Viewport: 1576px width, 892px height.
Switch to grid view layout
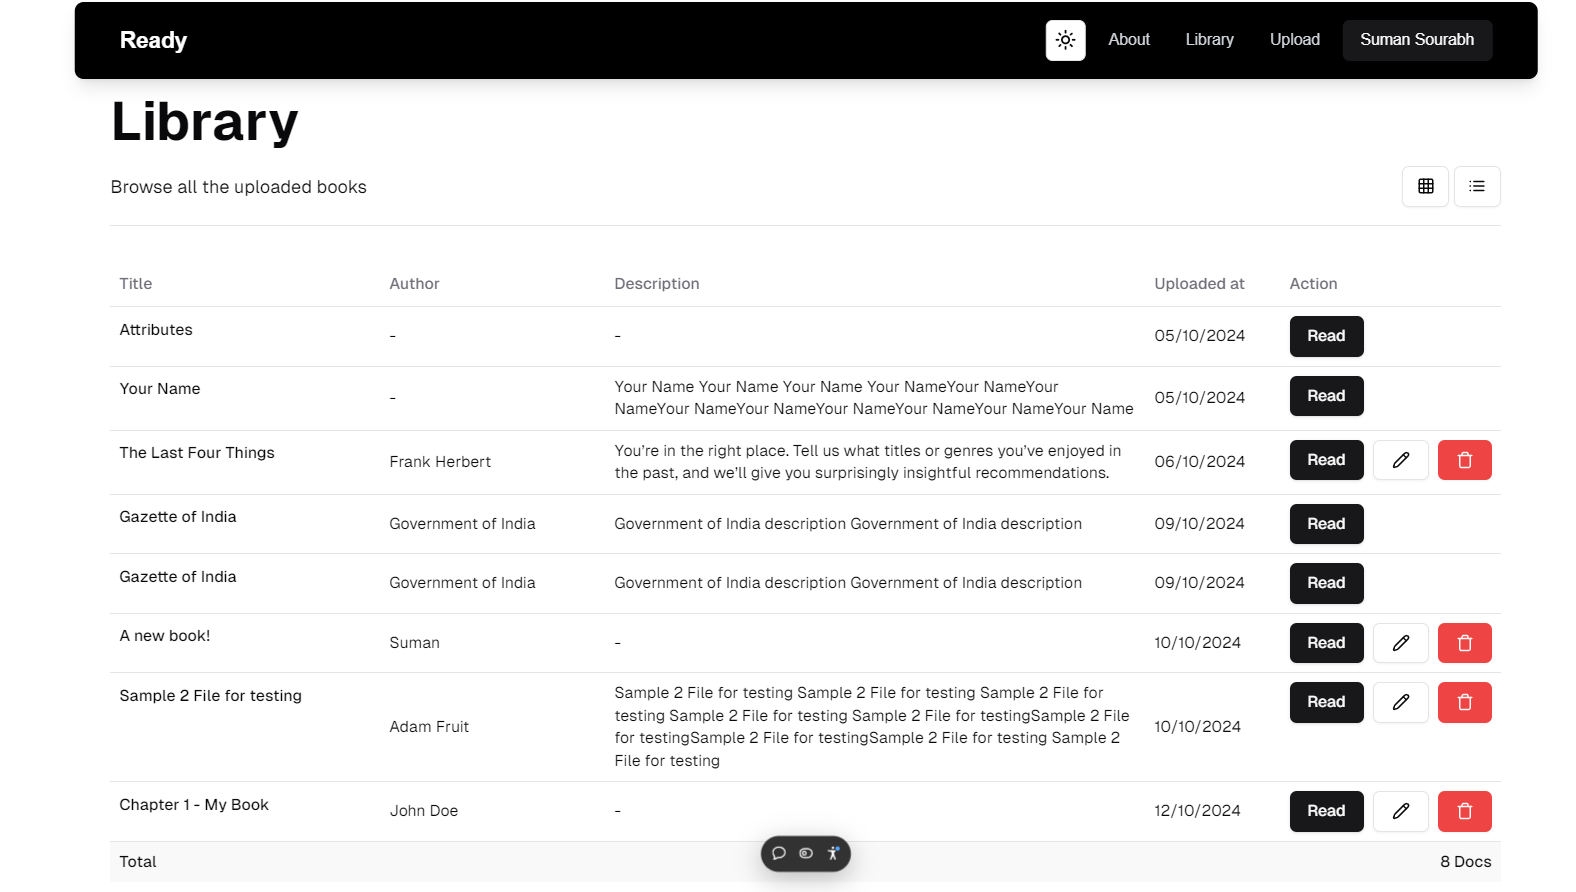[x=1425, y=186]
